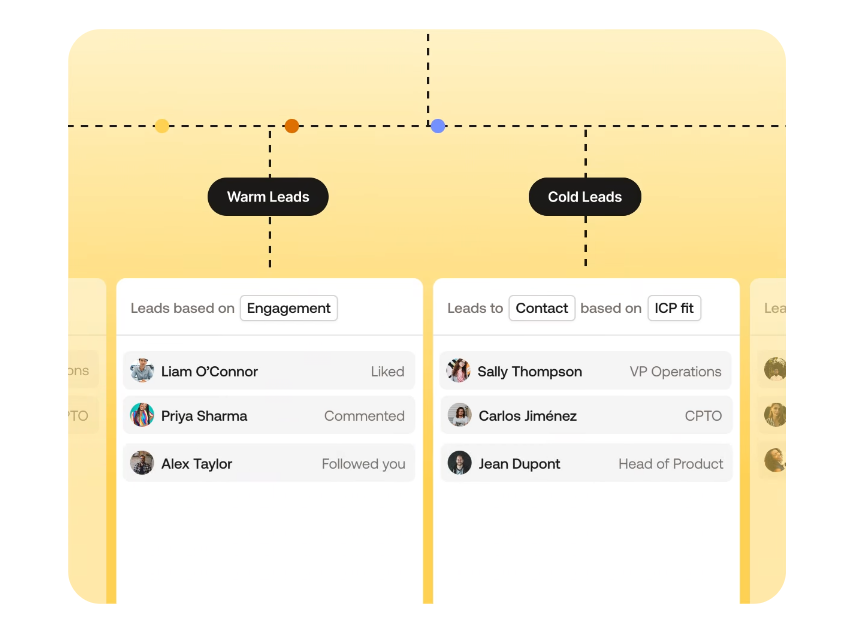Click Liam O'Connor's avatar
This screenshot has width=845, height=641.
coord(142,370)
